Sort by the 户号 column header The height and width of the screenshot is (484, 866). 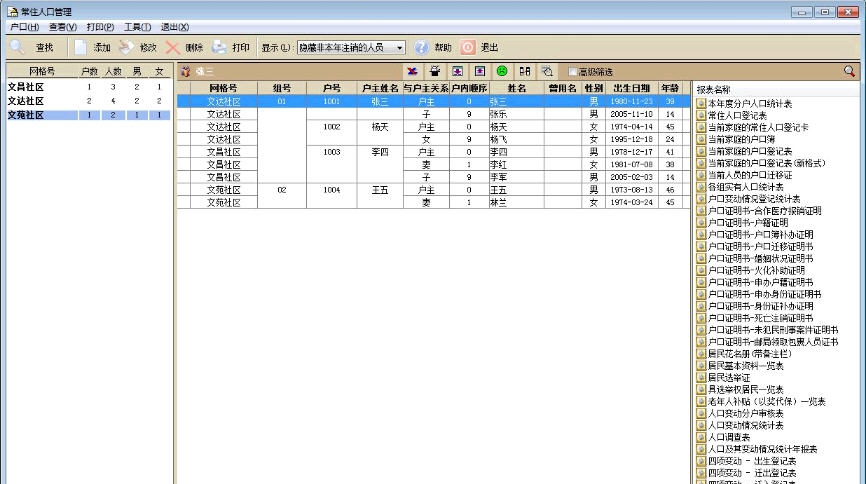click(331, 88)
